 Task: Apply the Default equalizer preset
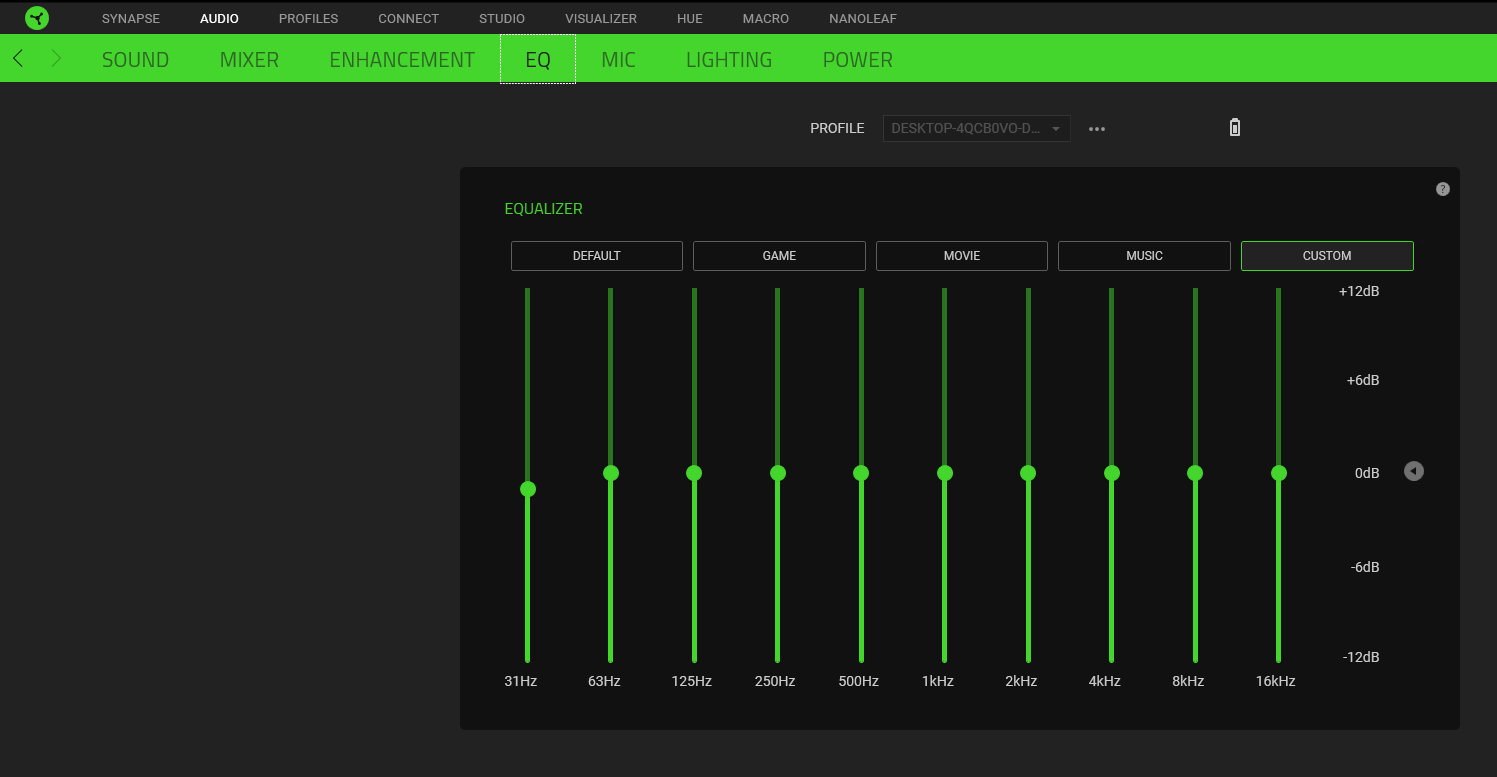596,256
